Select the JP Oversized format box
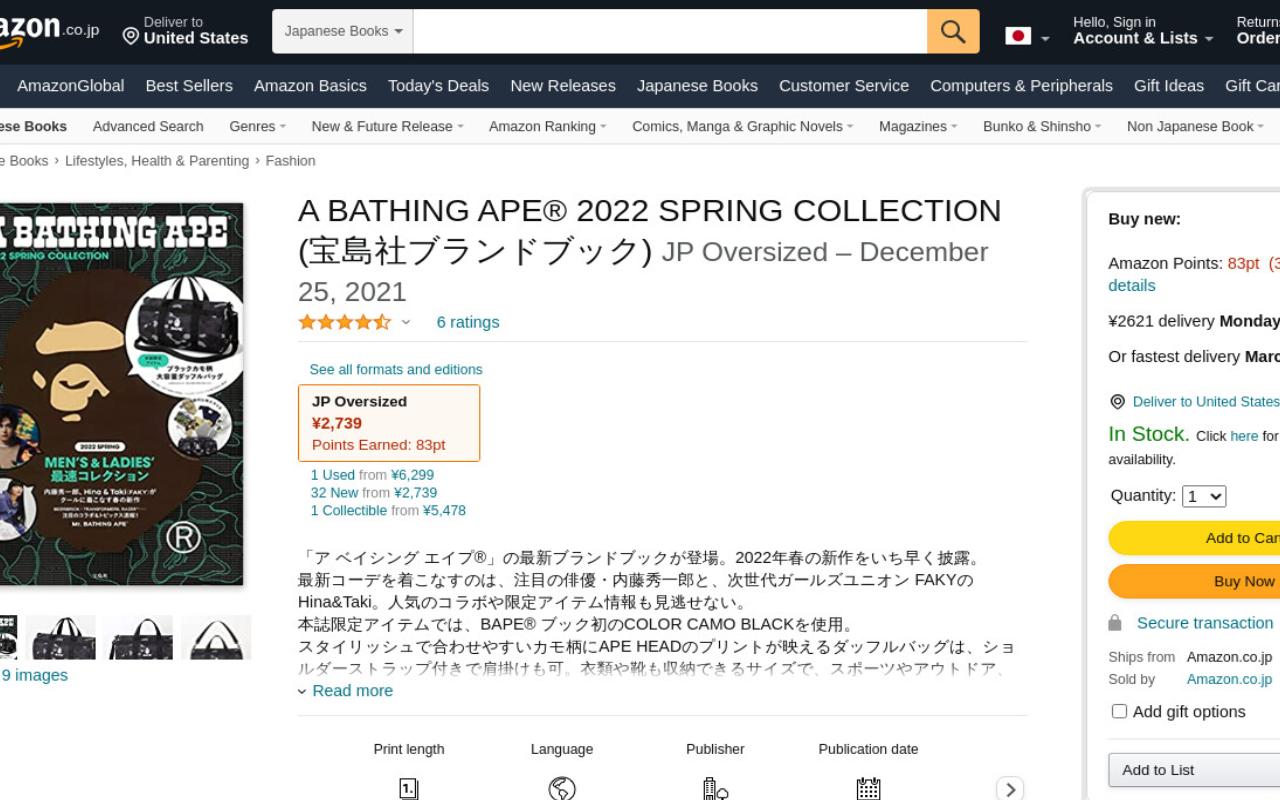The image size is (1280, 800). point(389,423)
